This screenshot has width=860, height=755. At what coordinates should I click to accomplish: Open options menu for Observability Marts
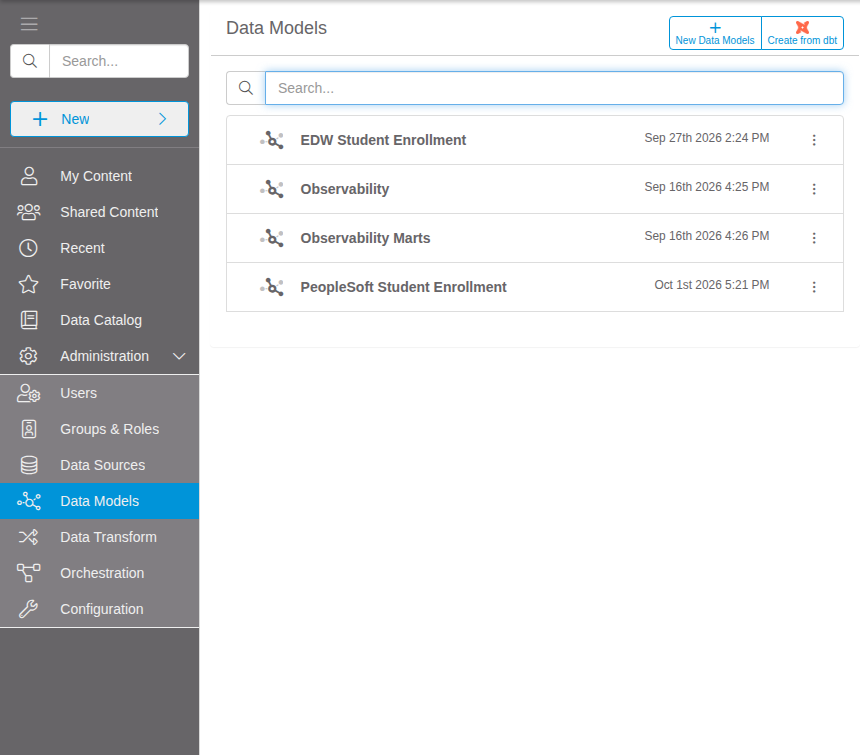[x=814, y=238]
